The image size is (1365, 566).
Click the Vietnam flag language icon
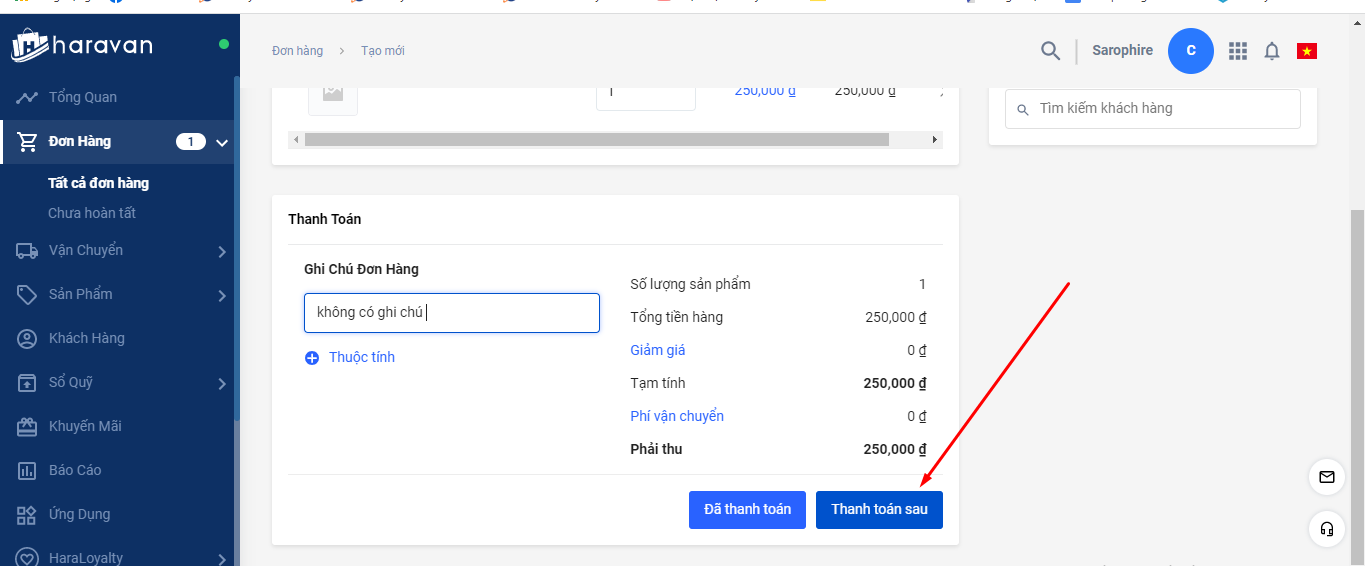click(x=1307, y=51)
